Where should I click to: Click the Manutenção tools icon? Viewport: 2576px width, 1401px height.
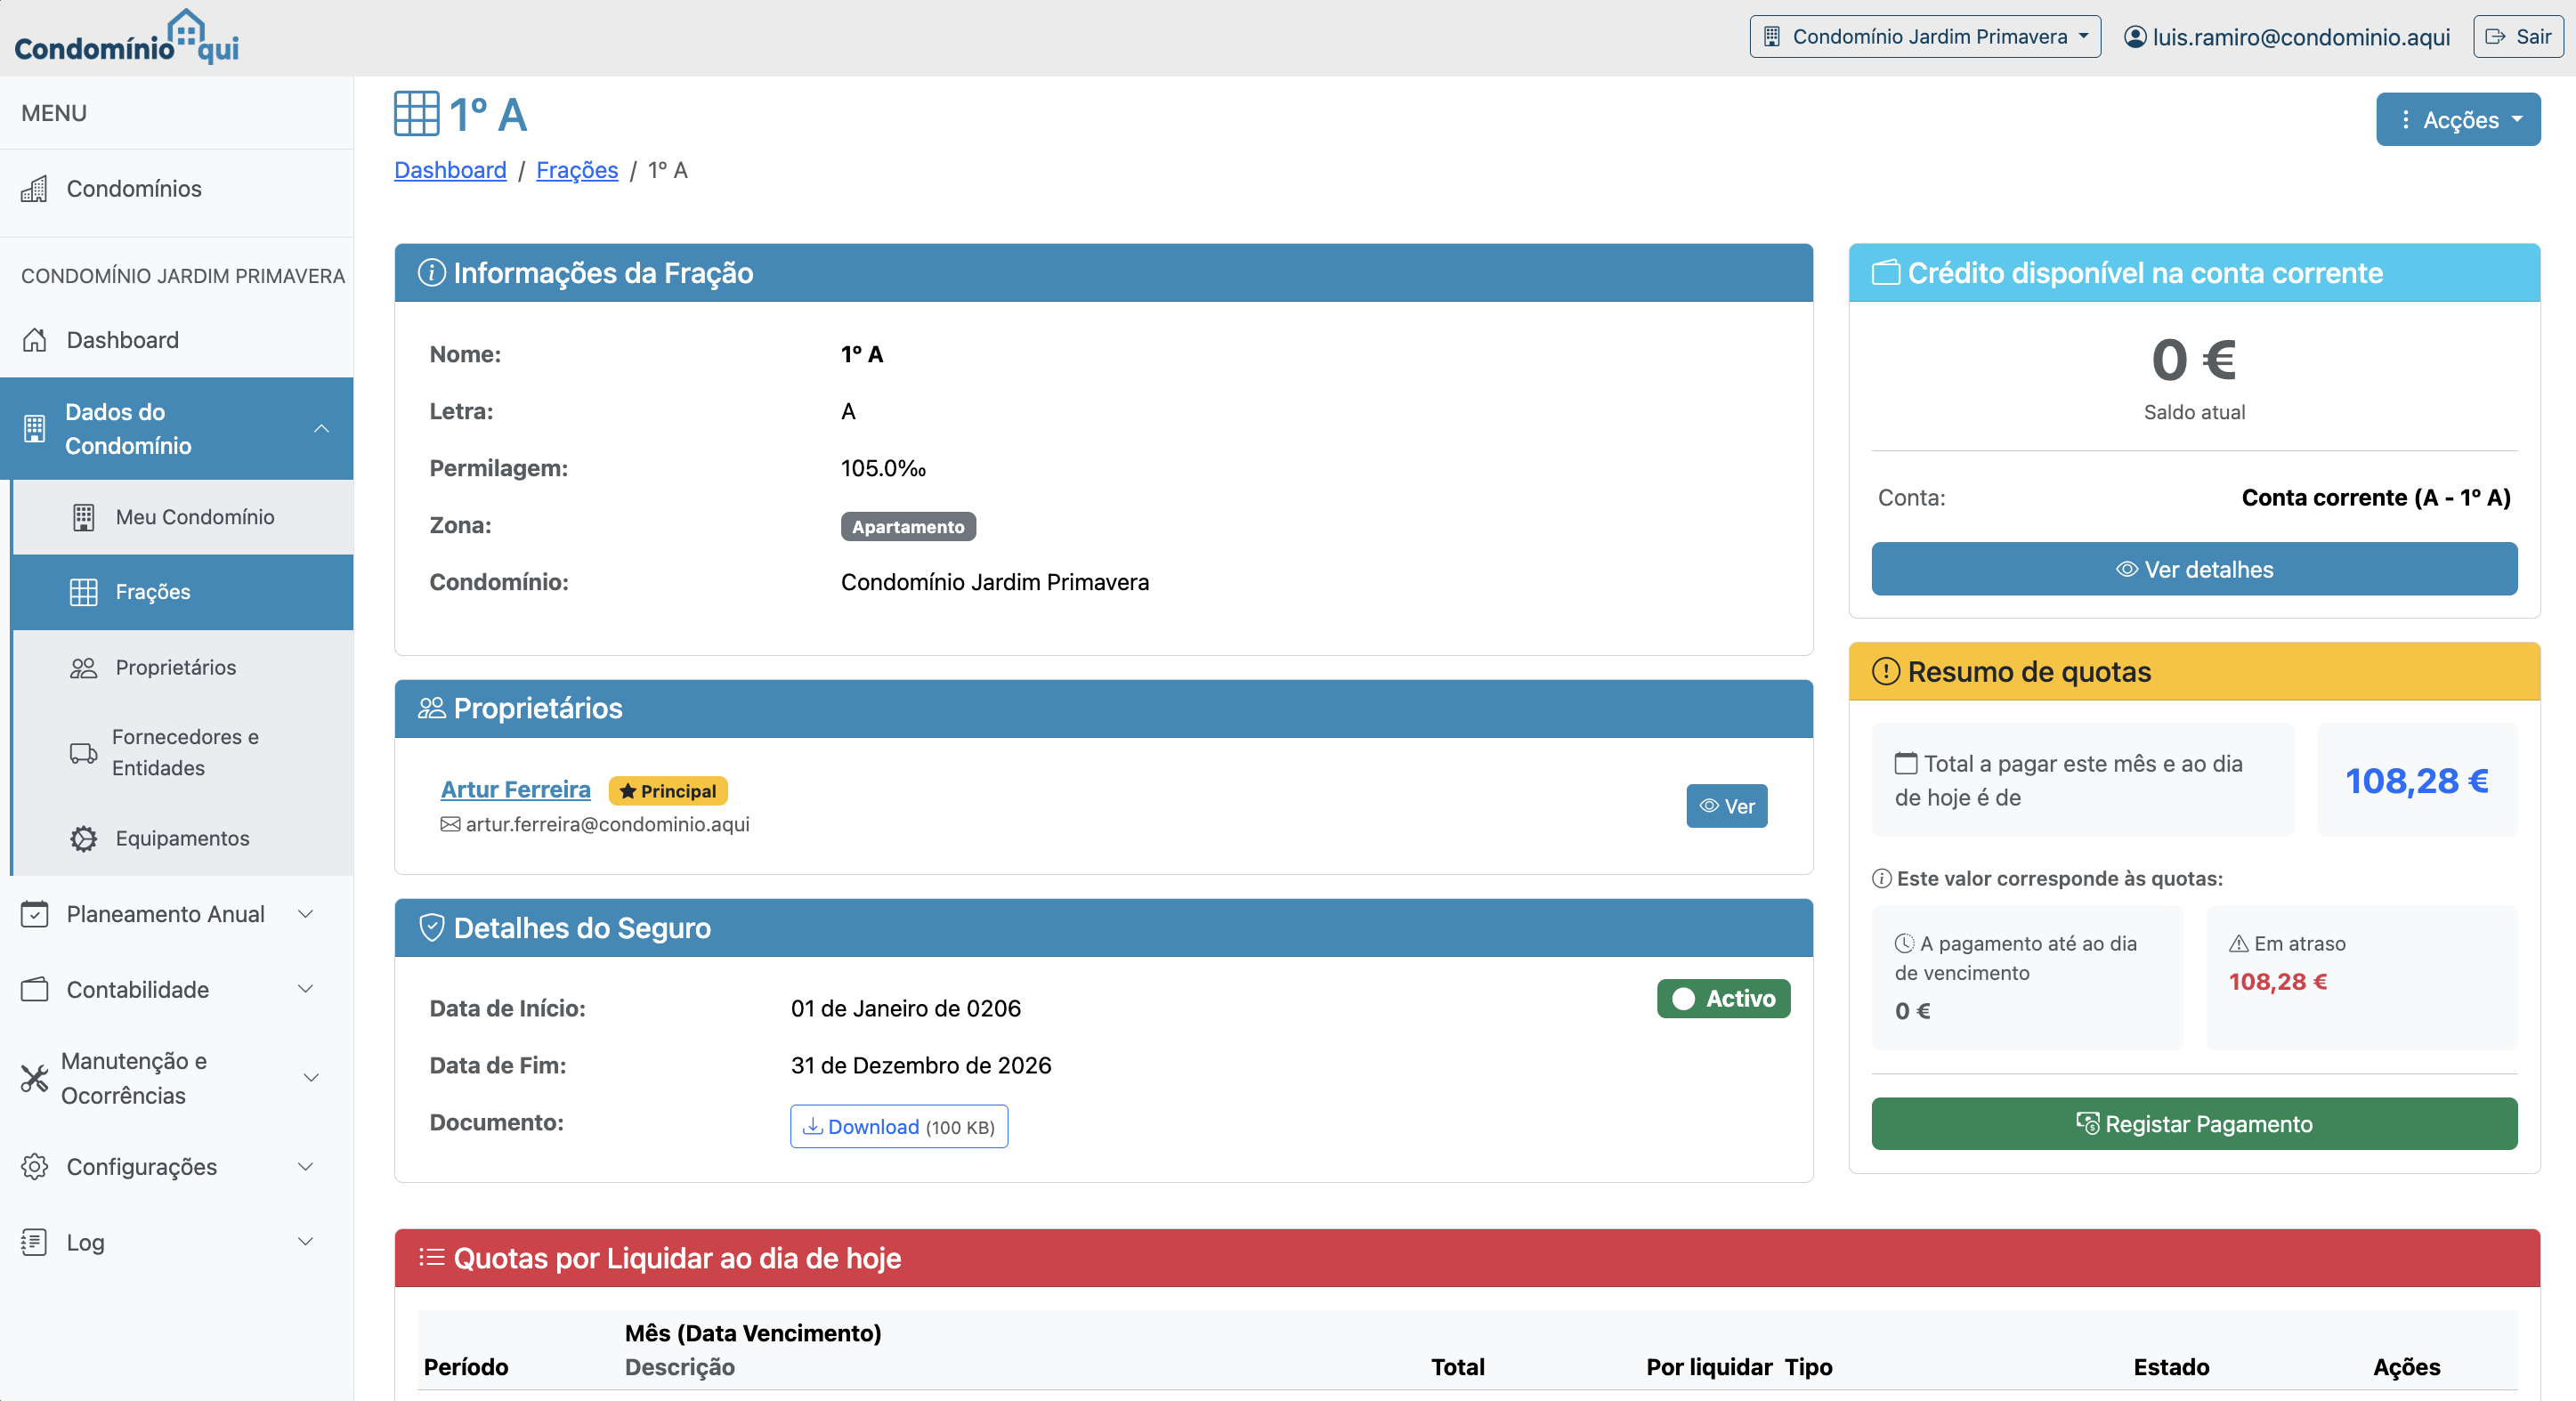coord(34,1078)
